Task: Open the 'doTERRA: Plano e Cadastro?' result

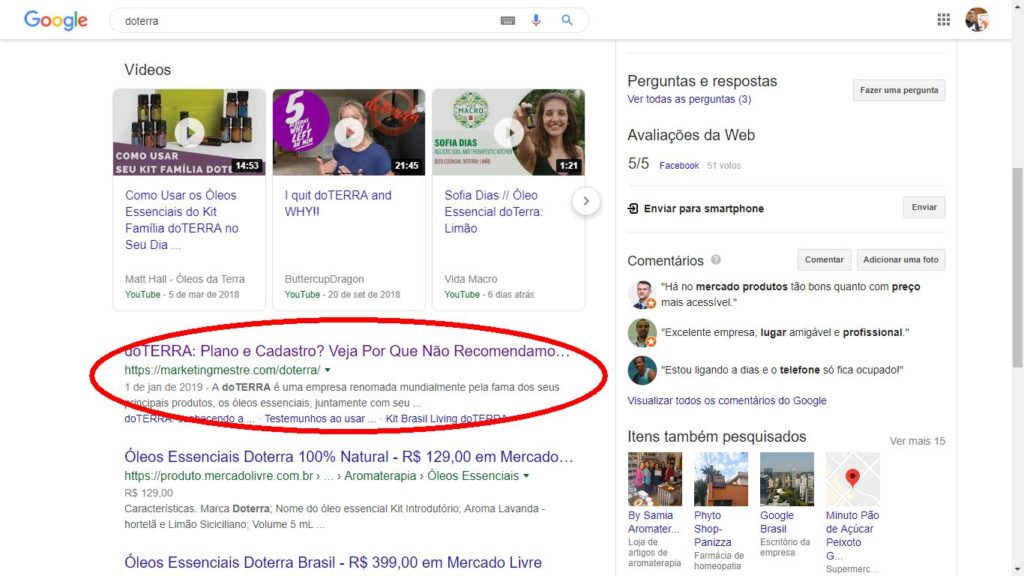Action: tap(347, 351)
